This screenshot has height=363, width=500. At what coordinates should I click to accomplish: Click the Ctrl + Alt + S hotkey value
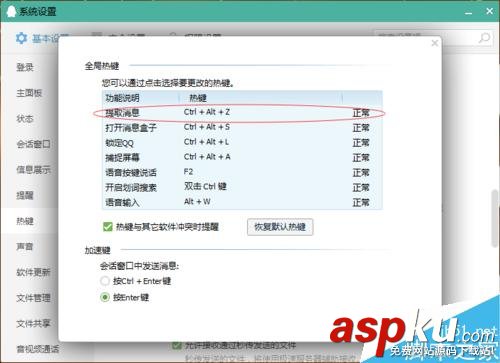point(207,127)
